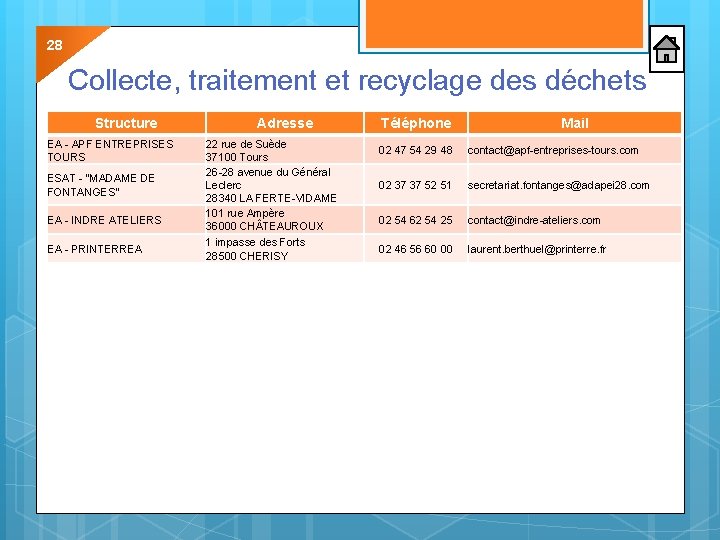The width and height of the screenshot is (720, 540).
Task: Select the 'EA - APF ENTREPRISES TOURS' cell
Action: [126, 150]
